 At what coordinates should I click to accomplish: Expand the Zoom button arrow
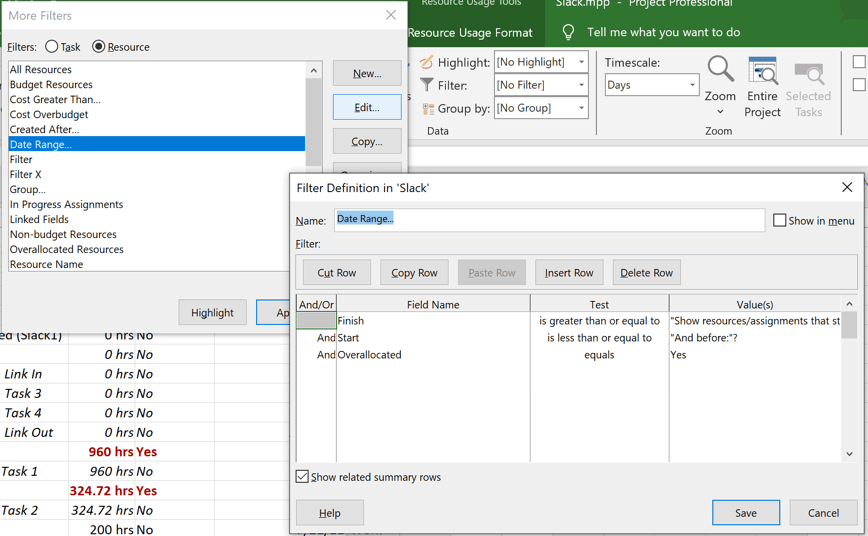coord(720,111)
